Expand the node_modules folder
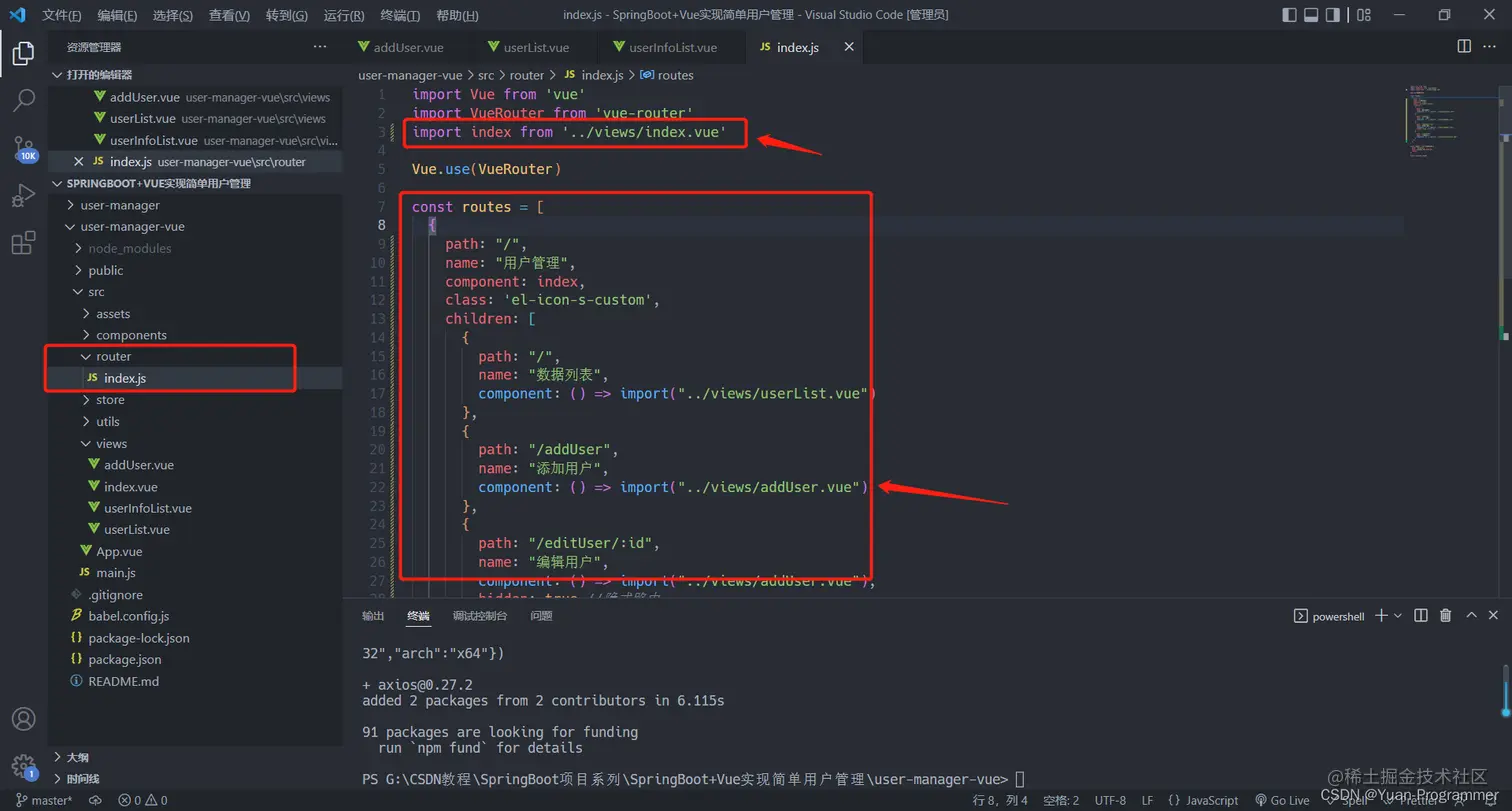 coord(195,248)
